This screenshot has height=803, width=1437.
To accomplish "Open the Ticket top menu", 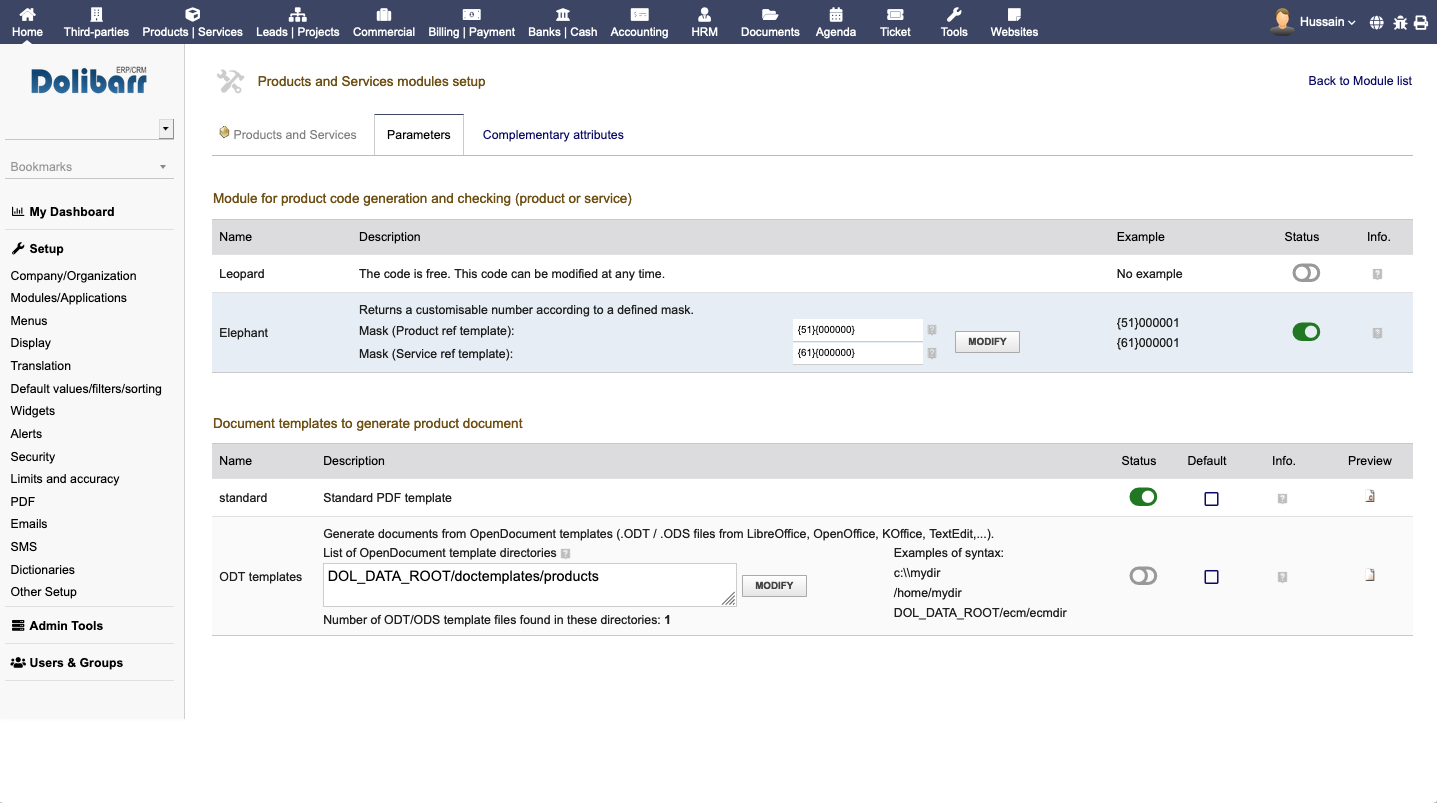I will pyautogui.click(x=895, y=22).
